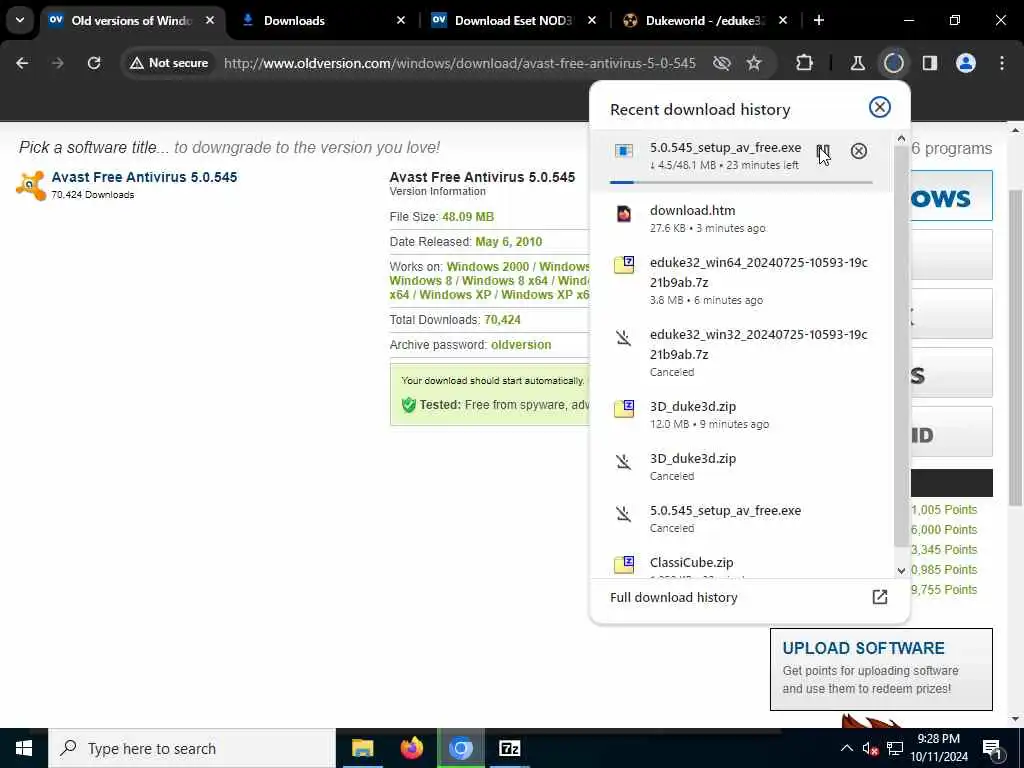
Task: Click the eduke32_win64 7z file icon
Action: click(624, 265)
